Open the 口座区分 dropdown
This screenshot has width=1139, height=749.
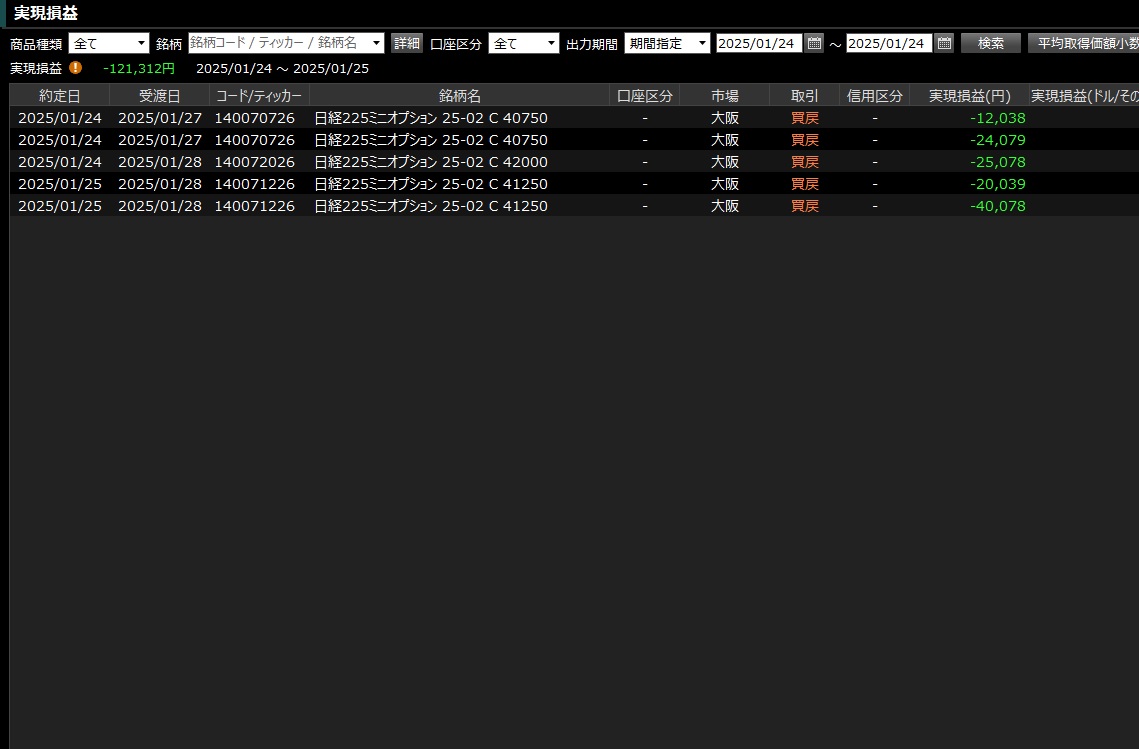coord(524,44)
